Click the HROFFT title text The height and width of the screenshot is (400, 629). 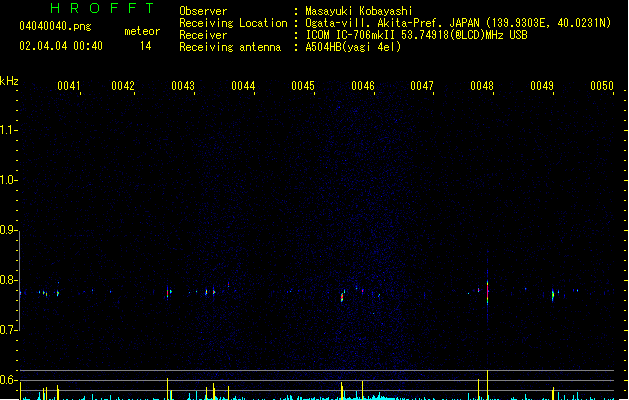(x=102, y=8)
